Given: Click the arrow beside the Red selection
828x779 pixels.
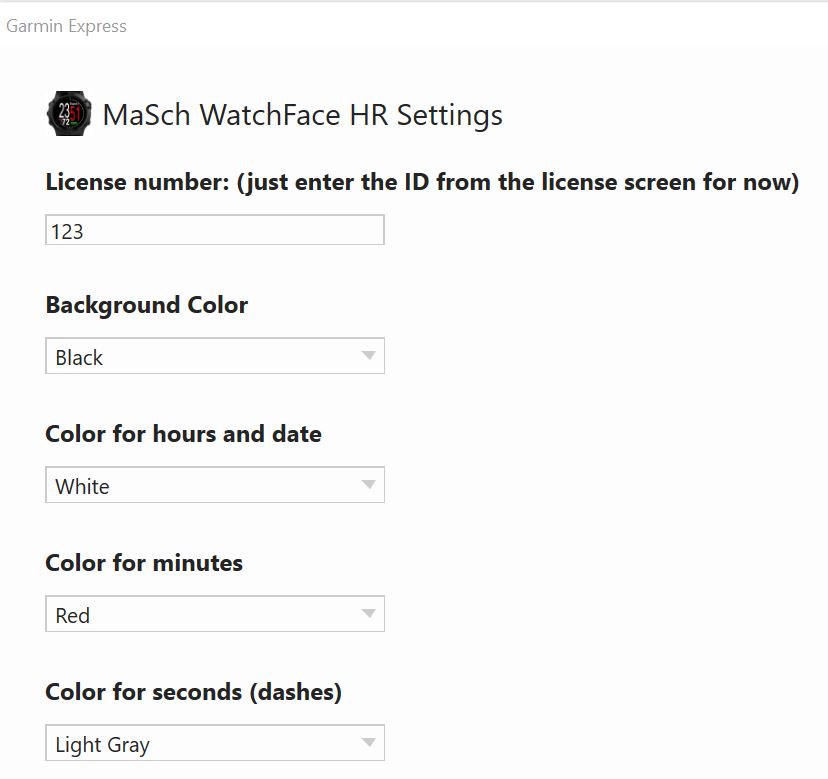Looking at the screenshot, I should (369, 613).
